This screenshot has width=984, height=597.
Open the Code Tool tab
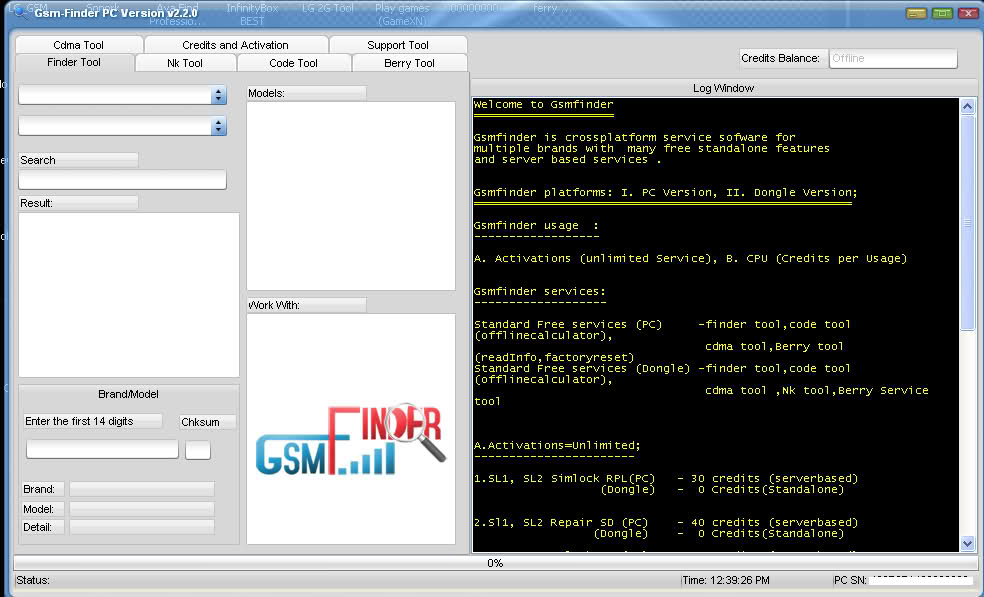(294, 63)
